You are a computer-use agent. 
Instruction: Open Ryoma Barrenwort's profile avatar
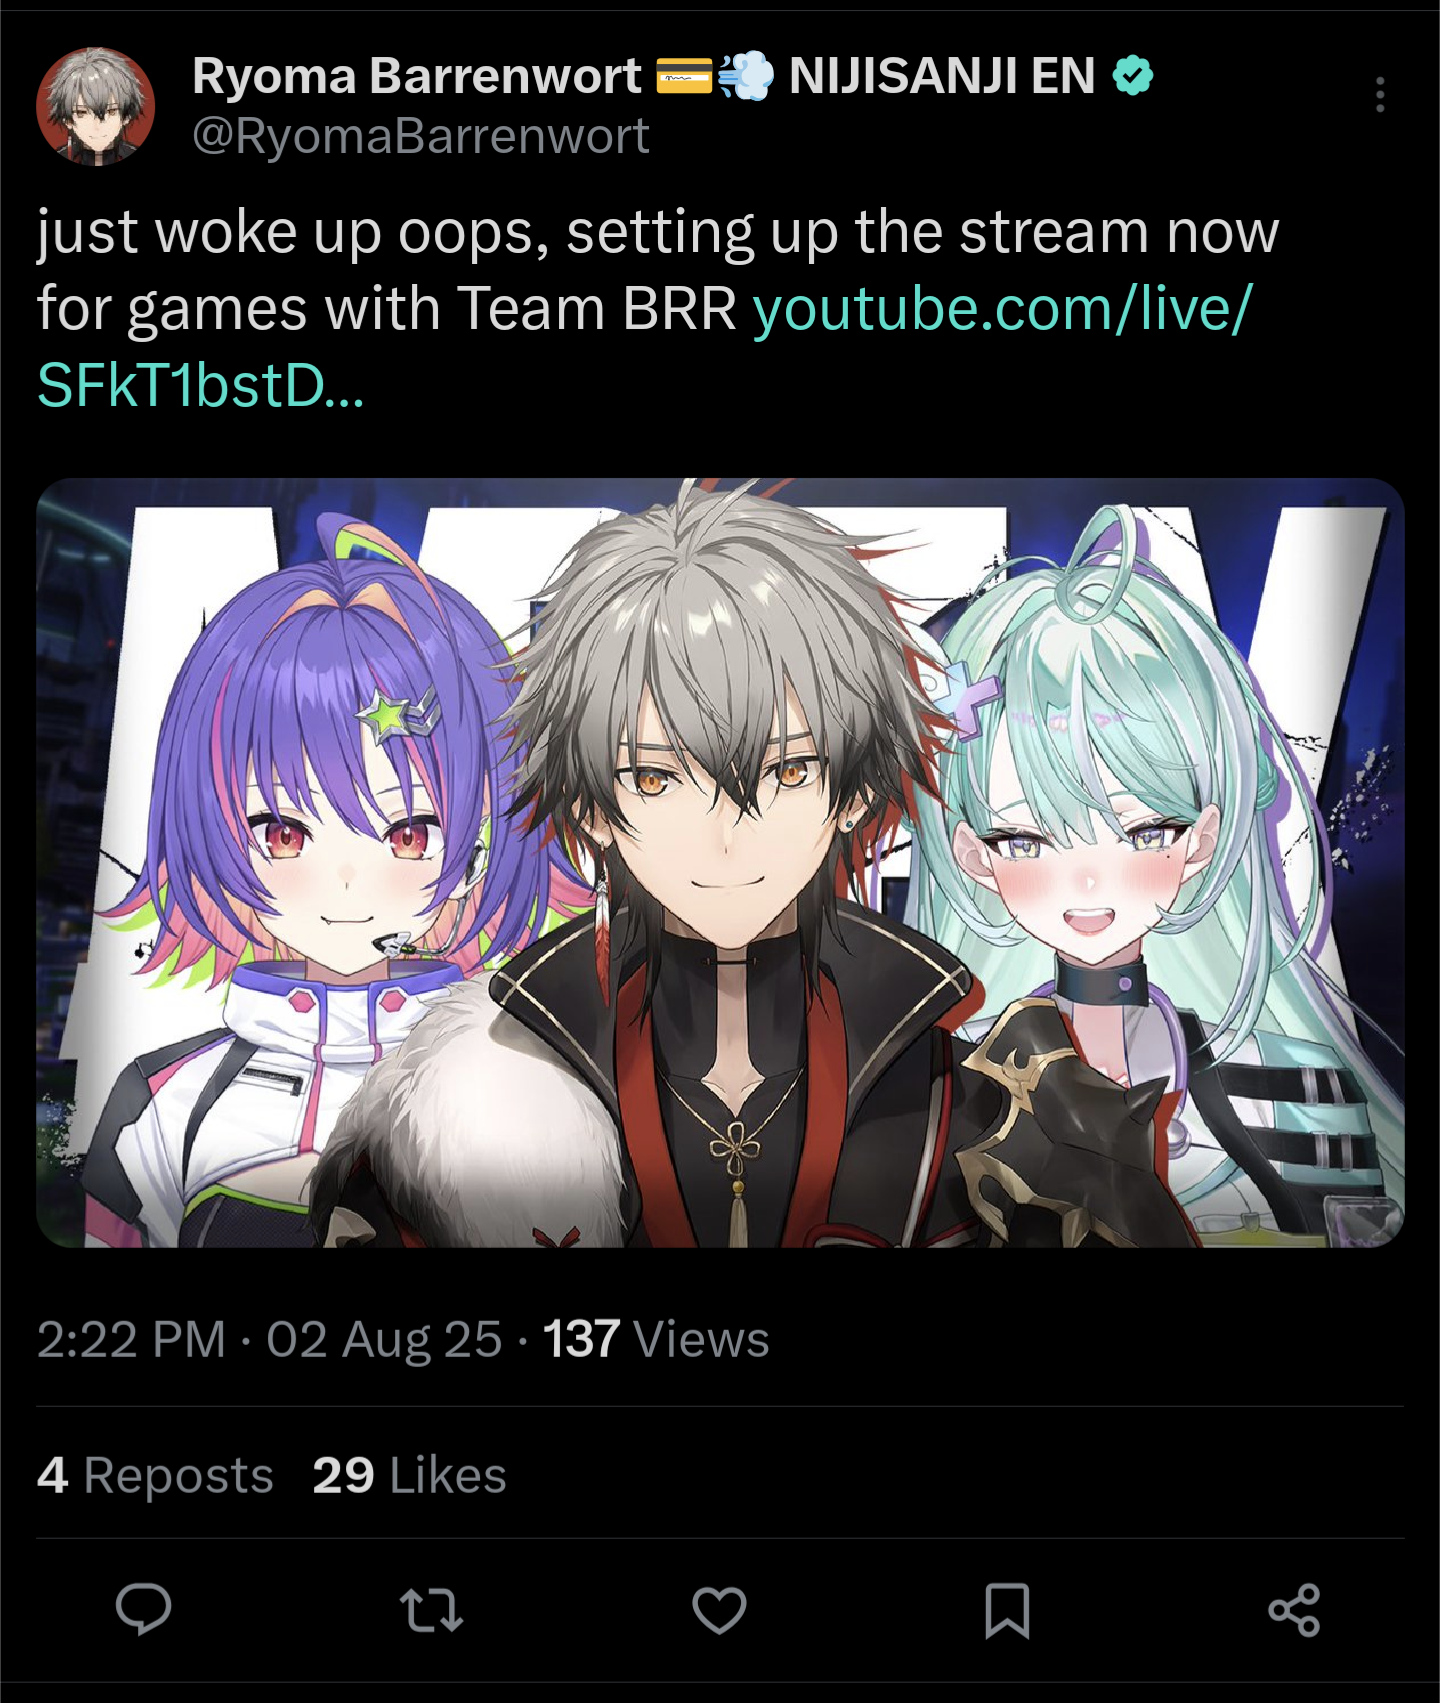(96, 106)
